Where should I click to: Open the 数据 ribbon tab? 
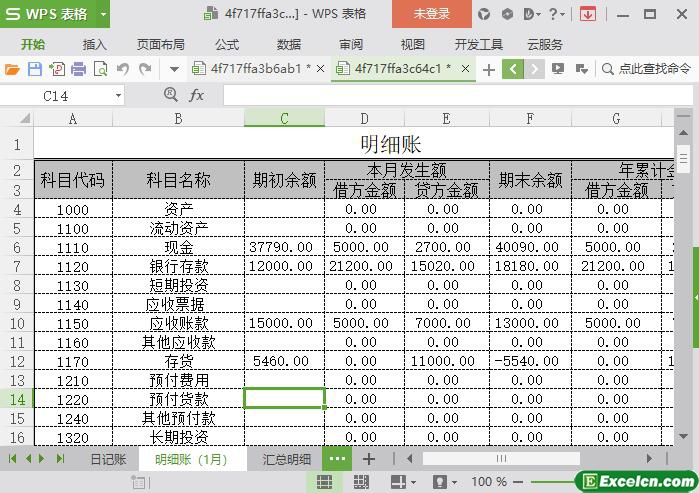click(289, 45)
